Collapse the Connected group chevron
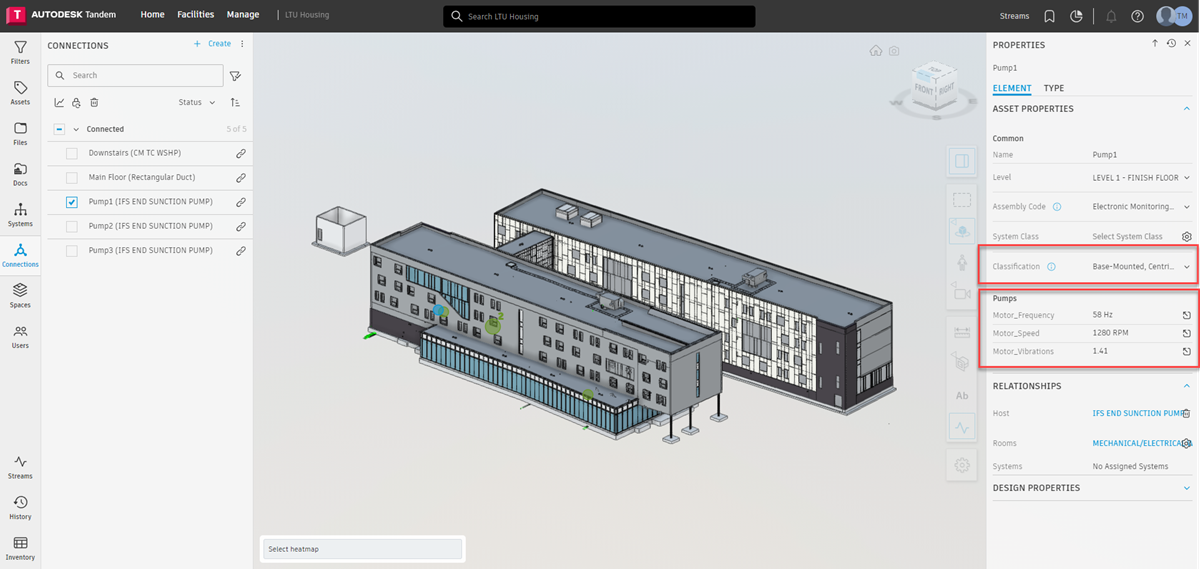Image resolution: width=1200 pixels, height=569 pixels. (x=76, y=129)
